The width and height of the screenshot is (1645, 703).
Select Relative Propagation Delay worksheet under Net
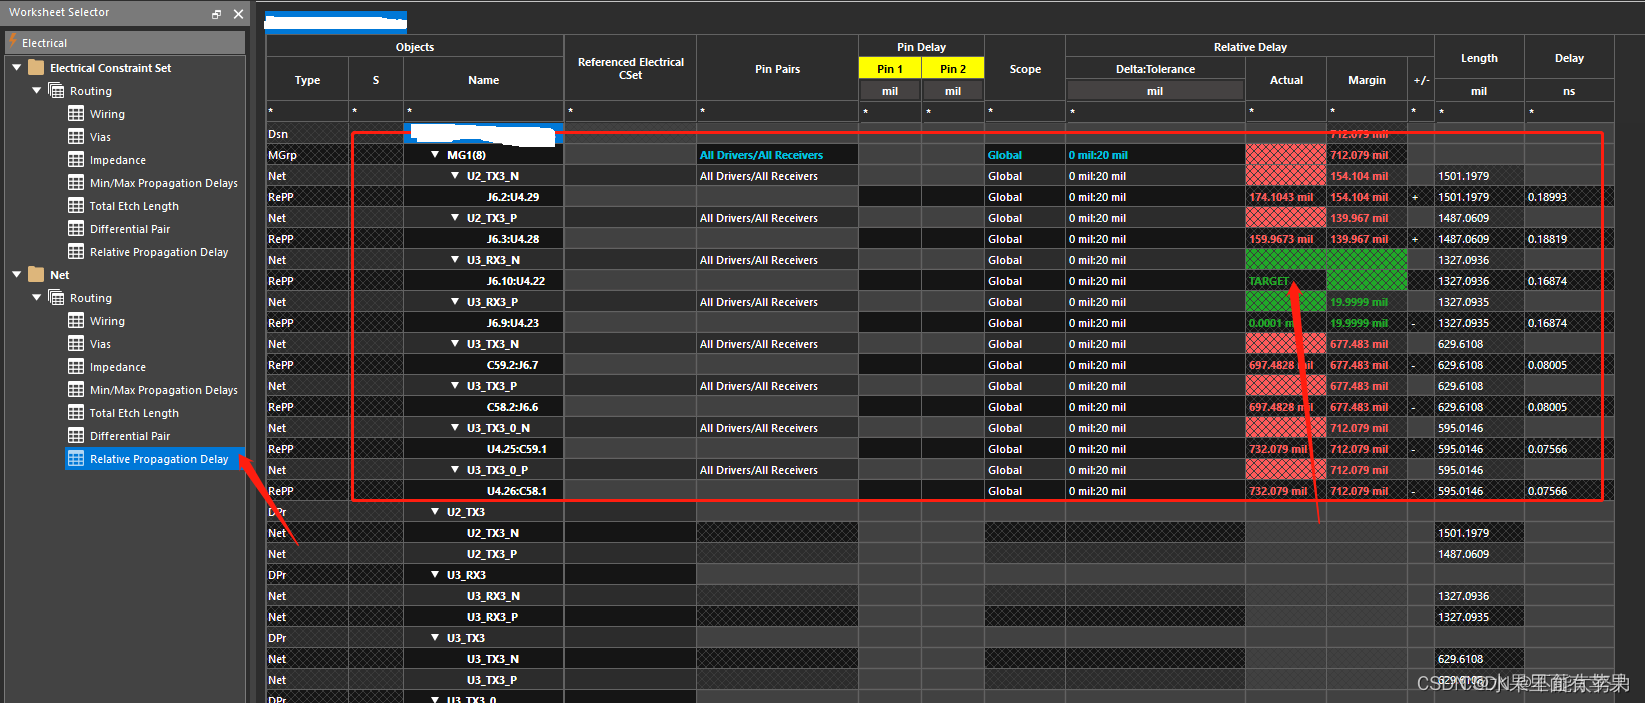point(158,459)
